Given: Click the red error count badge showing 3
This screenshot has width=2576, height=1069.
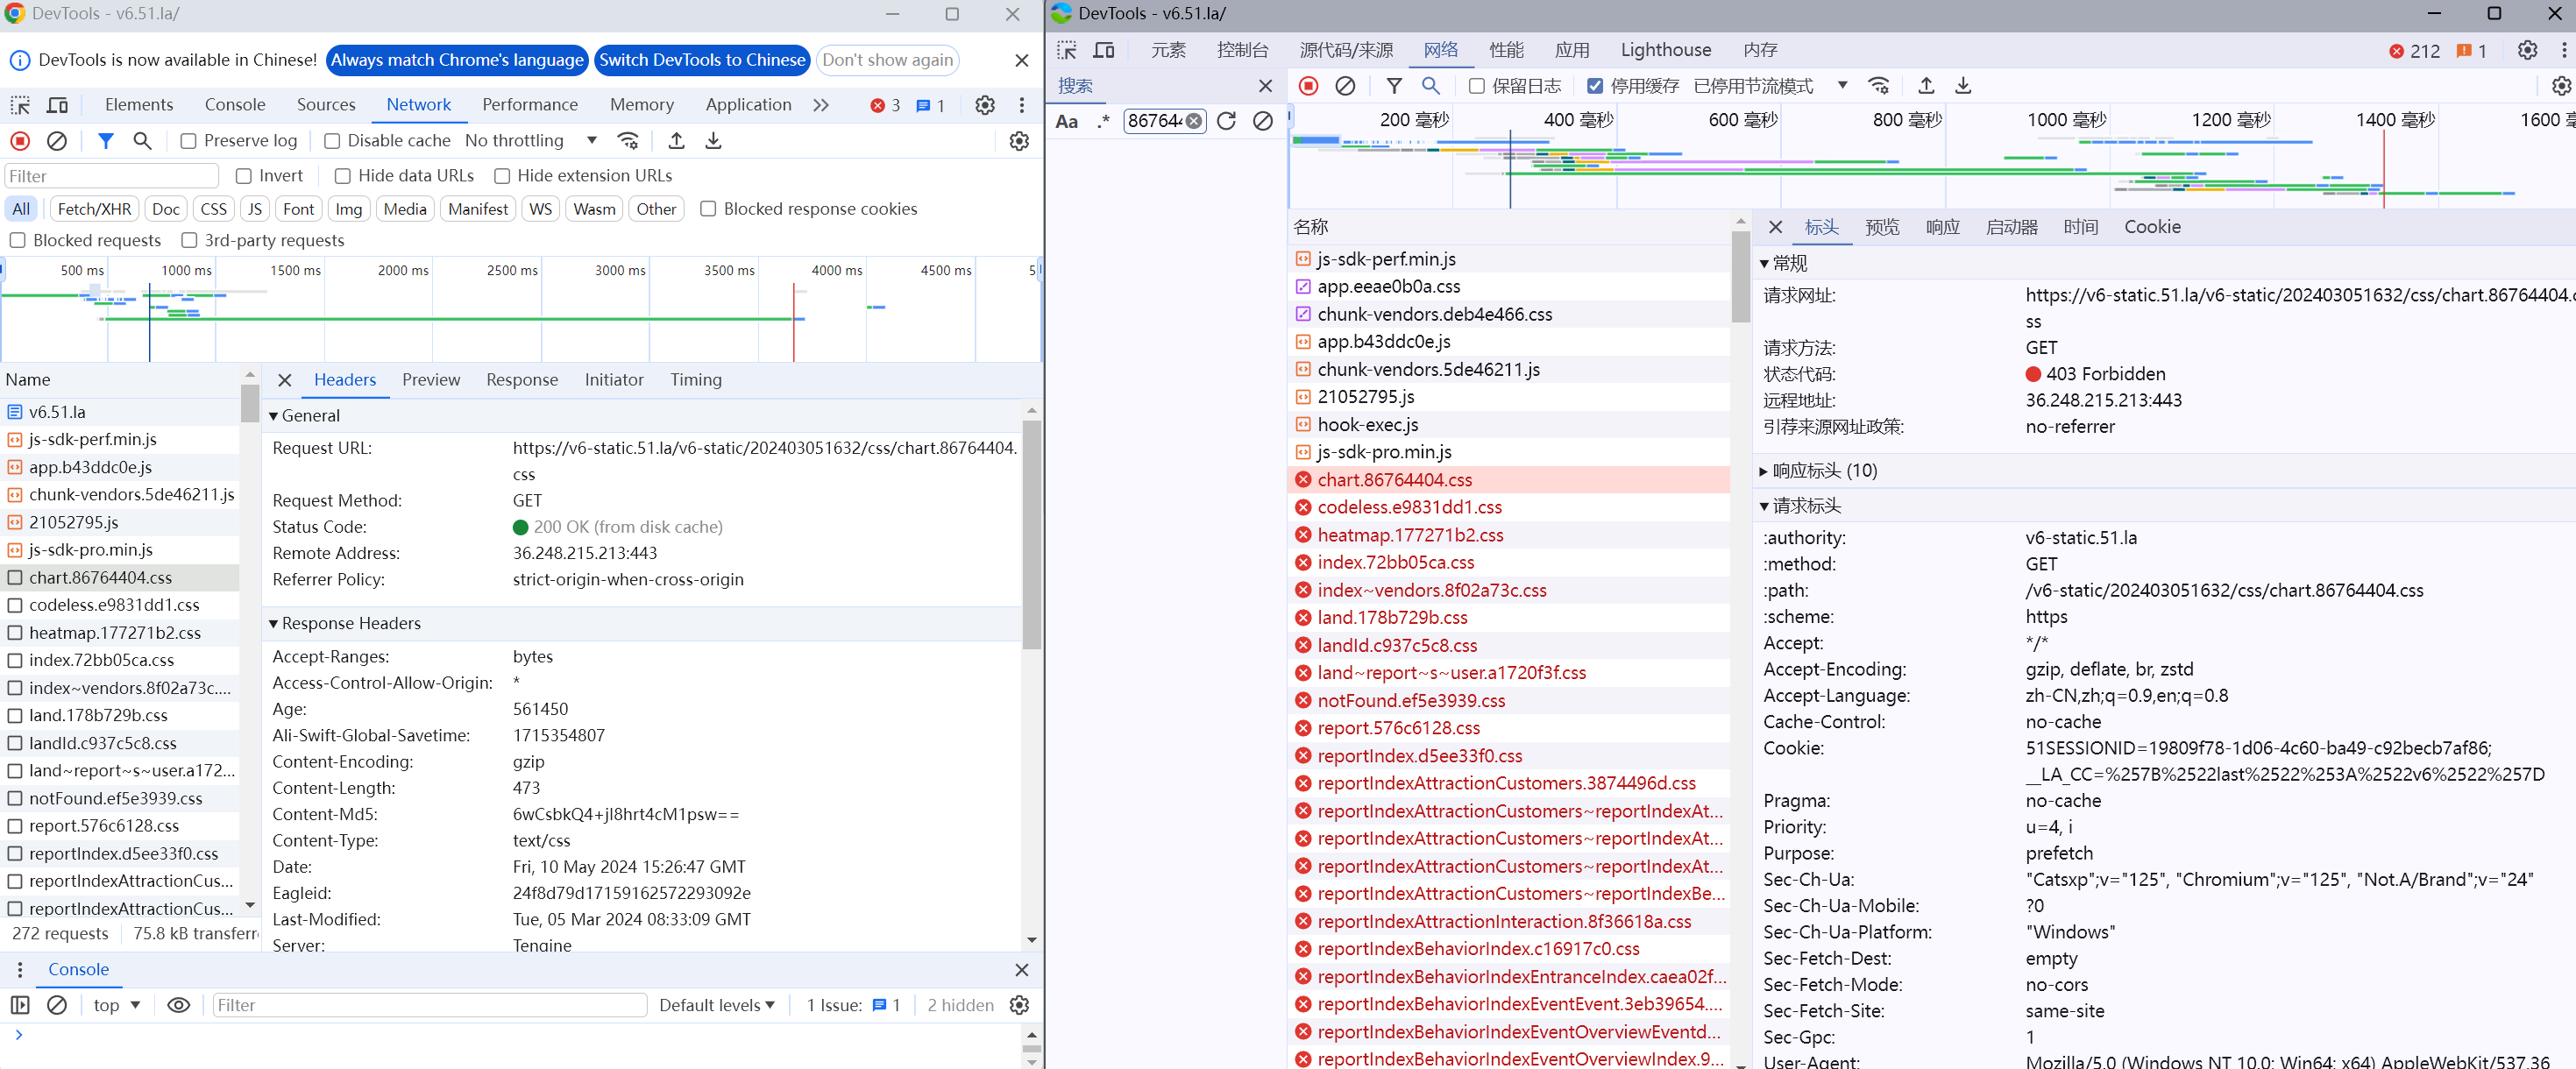Looking at the screenshot, I should click(885, 105).
